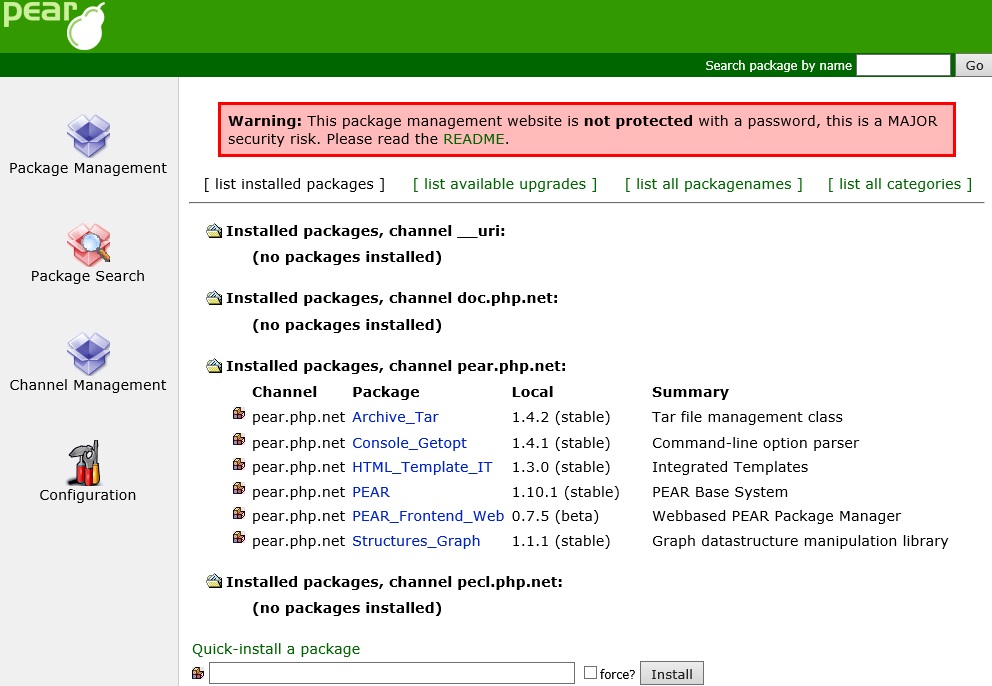
Task: Click version 1.4.2 (stable) text
Action: (x=561, y=417)
